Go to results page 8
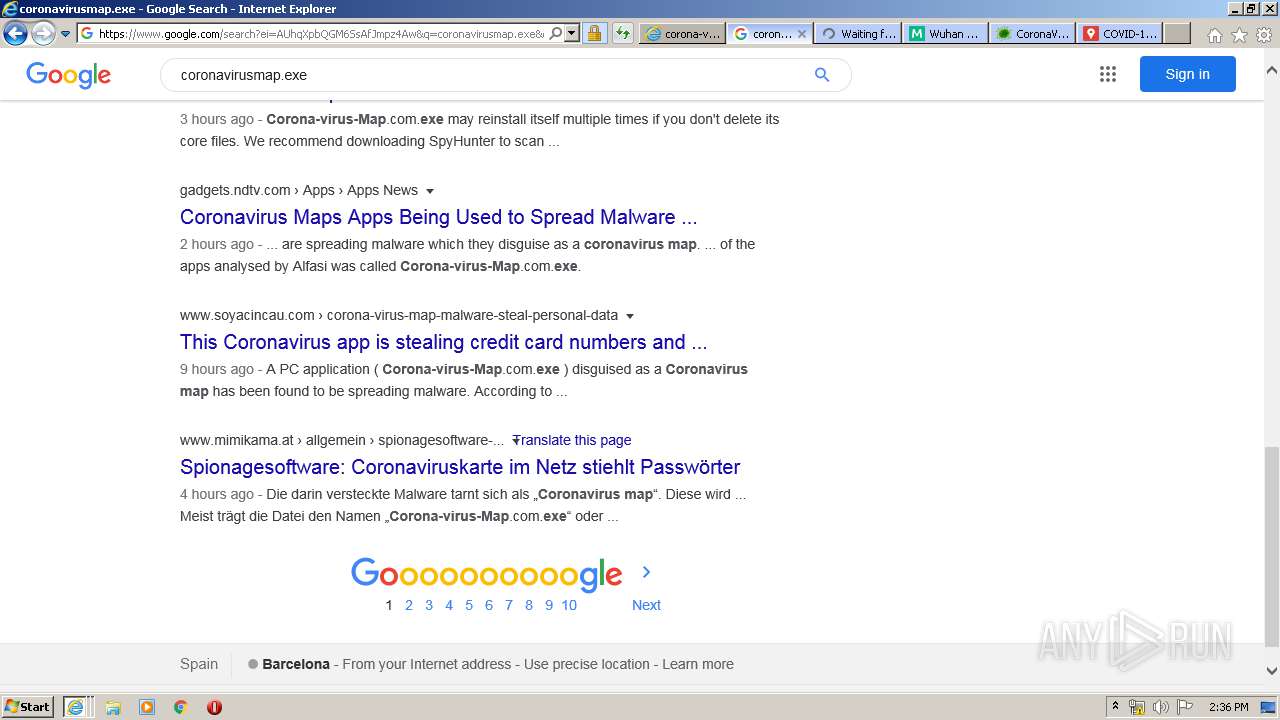Image resolution: width=1280 pixels, height=720 pixels. tap(529, 605)
